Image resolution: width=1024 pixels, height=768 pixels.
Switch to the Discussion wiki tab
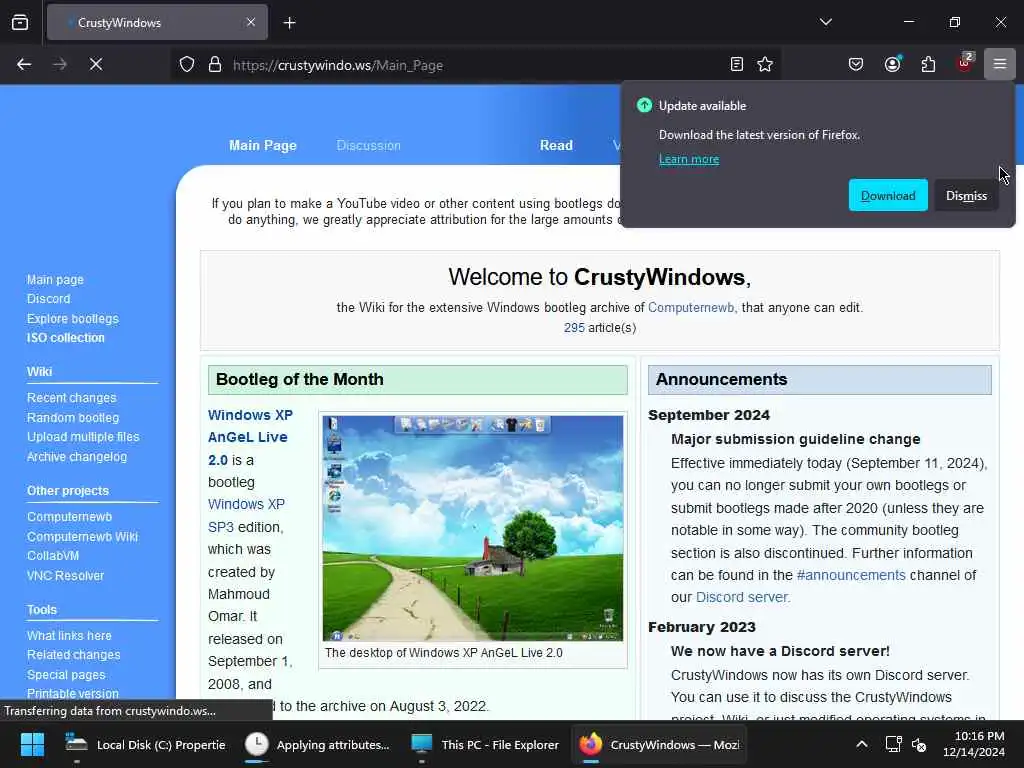[368, 146]
